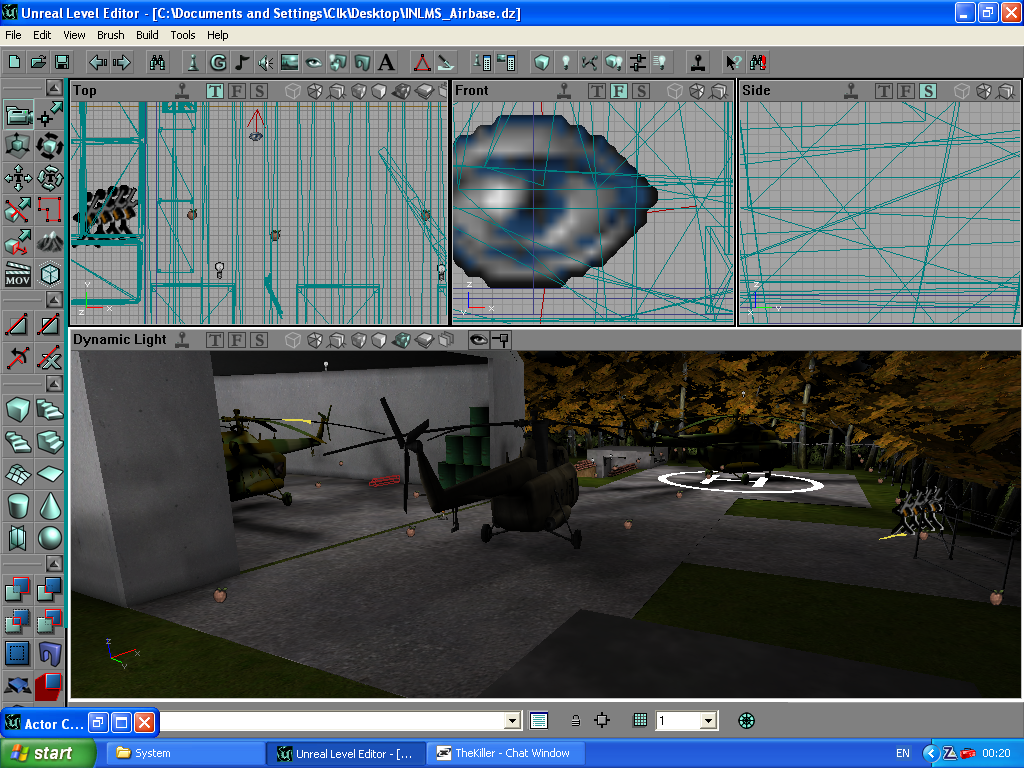Open the Brush menu
The width and height of the screenshot is (1024, 768).
point(110,35)
